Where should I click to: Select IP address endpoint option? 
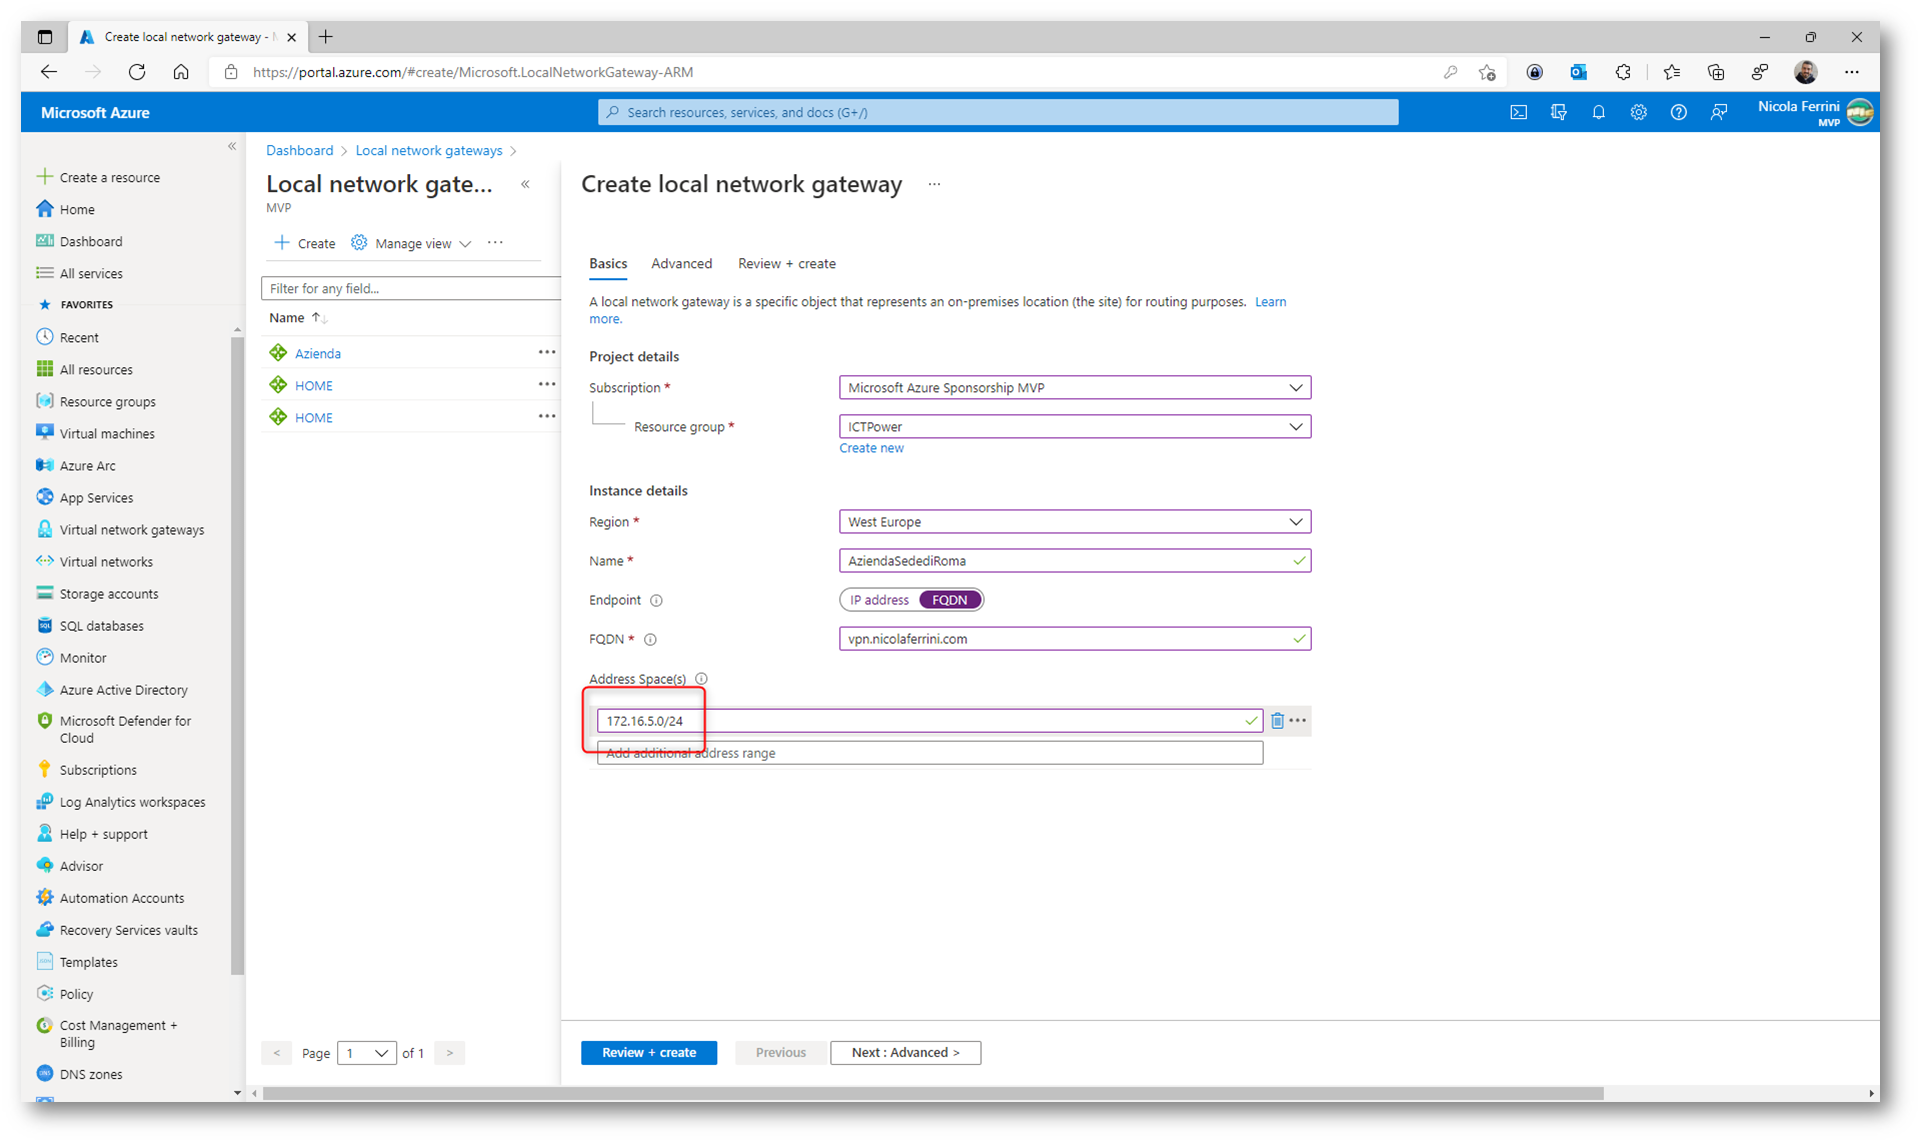[879, 600]
